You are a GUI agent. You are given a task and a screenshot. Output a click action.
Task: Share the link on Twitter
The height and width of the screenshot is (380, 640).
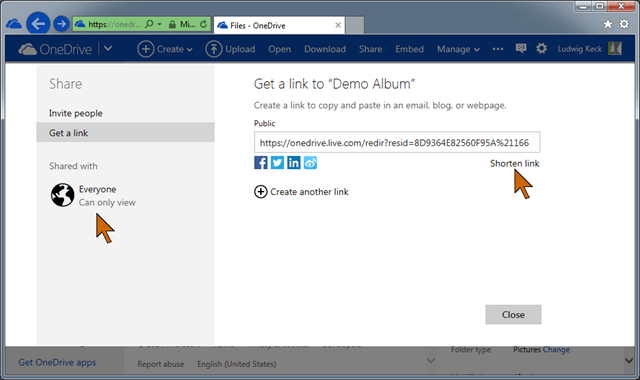277,162
